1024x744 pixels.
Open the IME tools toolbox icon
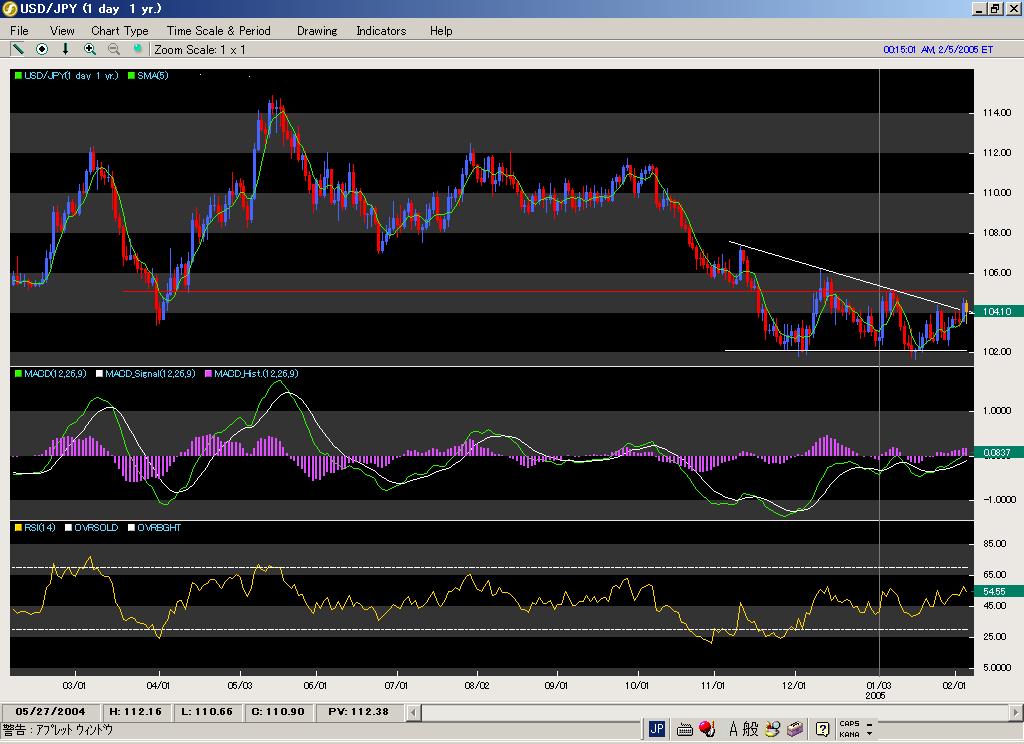pyautogui.click(x=795, y=729)
